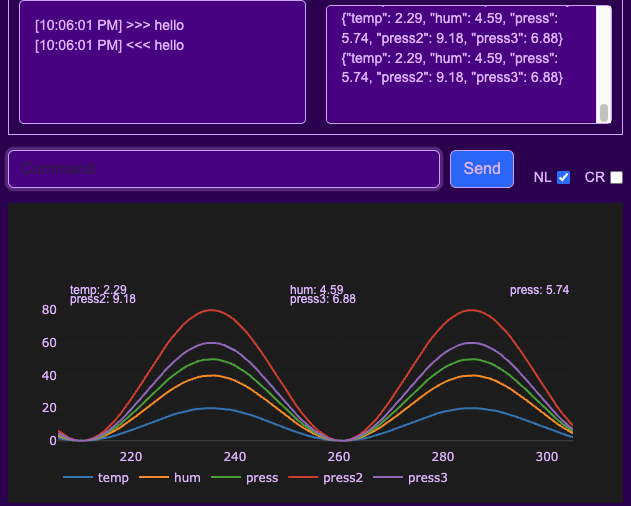Select the '<<< hello' received log line
Image resolution: width=631 pixels, height=506 pixels.
click(109, 45)
